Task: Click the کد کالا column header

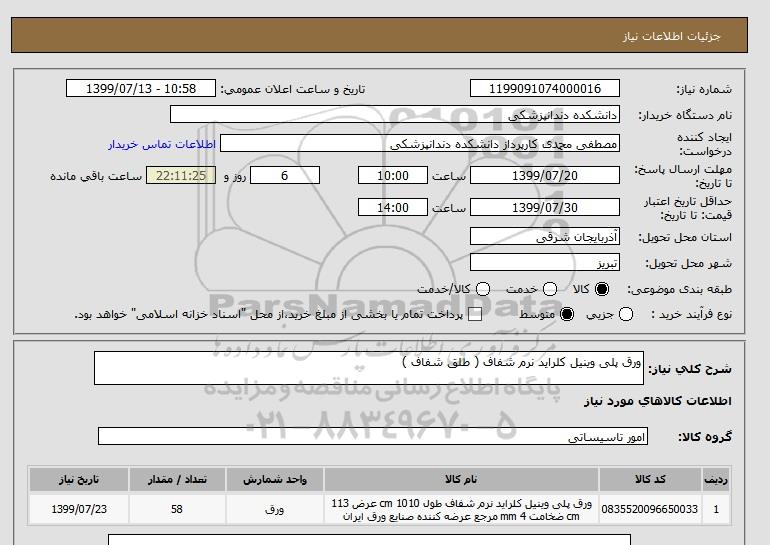Action: tap(650, 480)
